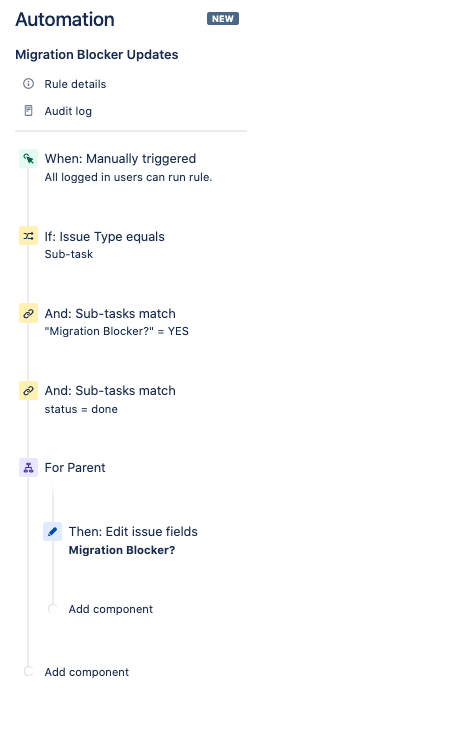The width and height of the screenshot is (472, 739).
Task: Click the NEW badge beside Automation
Action: point(223,18)
